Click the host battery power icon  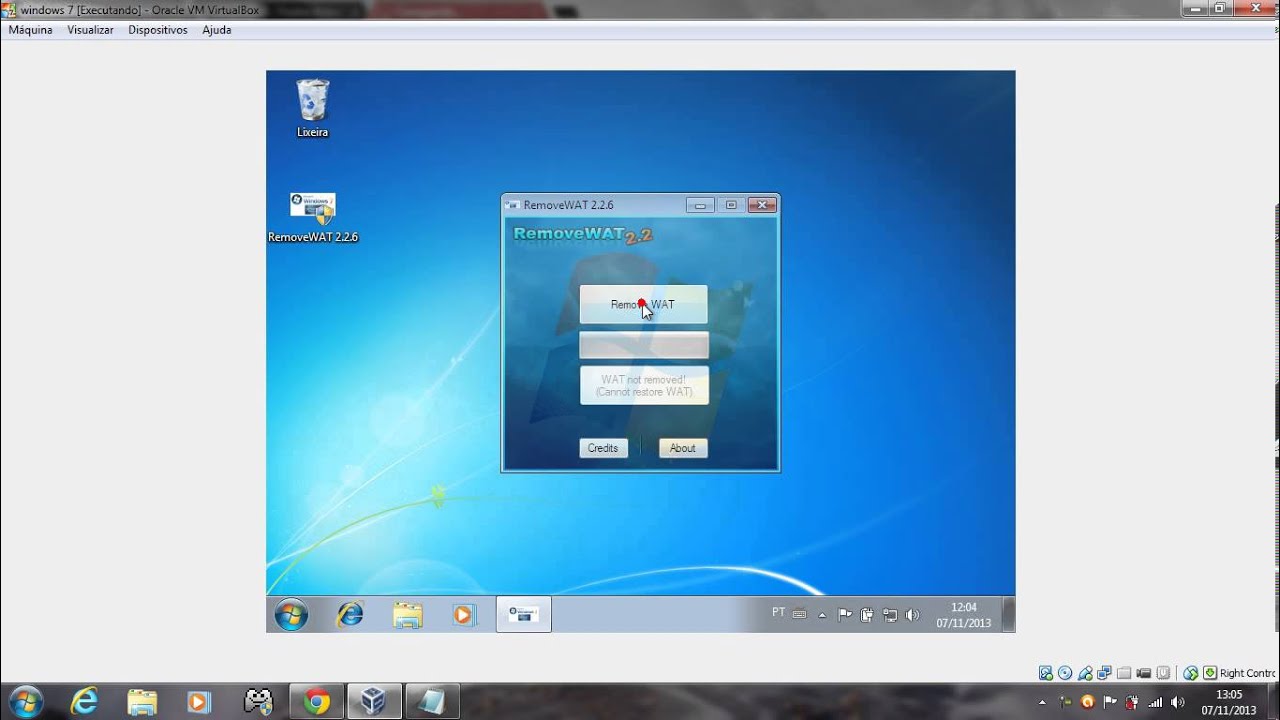pos(1133,702)
